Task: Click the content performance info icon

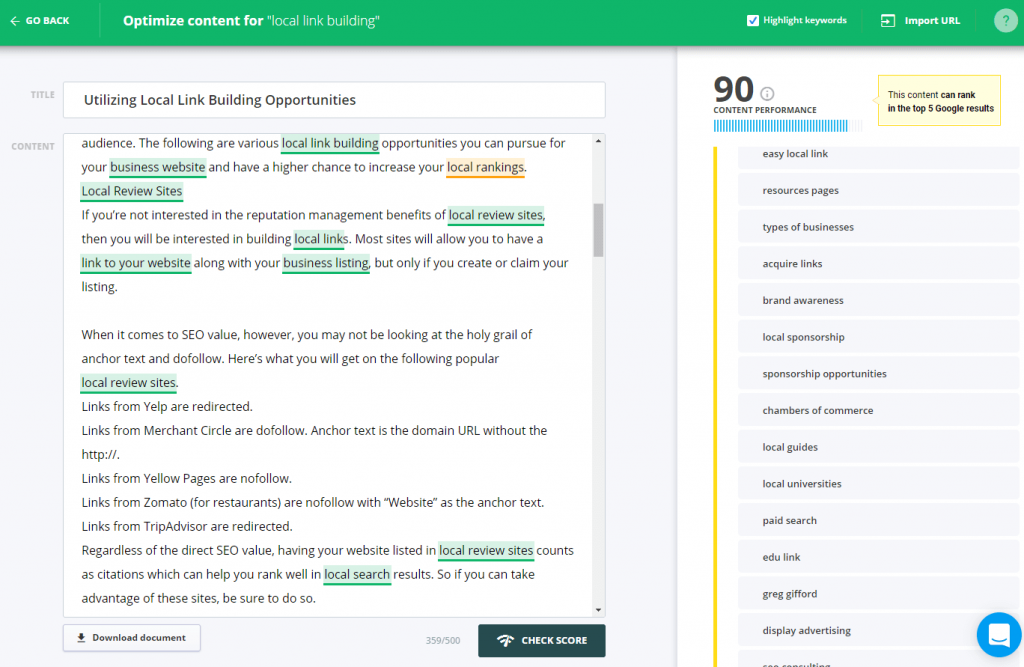Action: [x=767, y=93]
